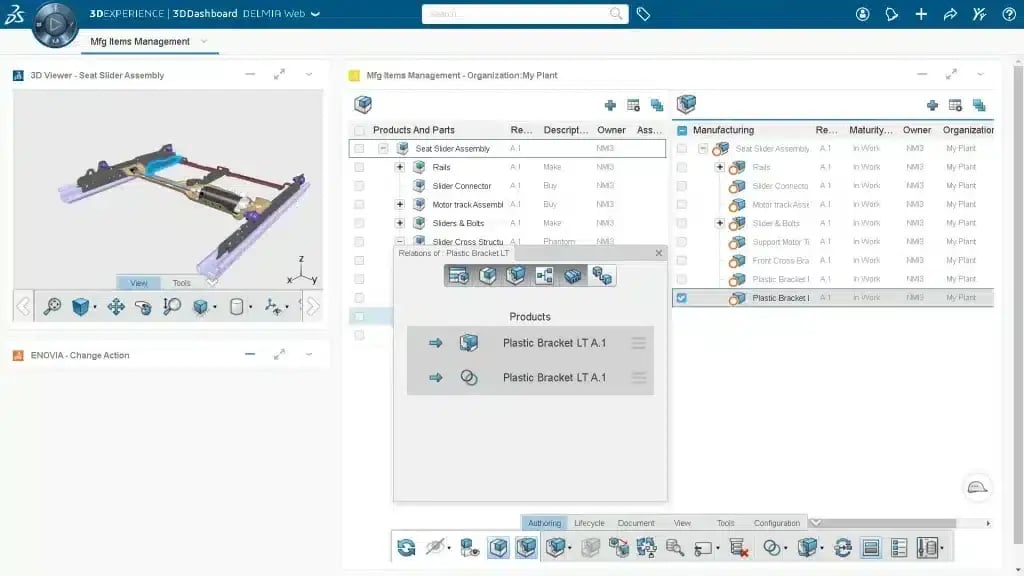Click the Pan tool in the 3D Viewer toolbar
Image resolution: width=1024 pixels, height=576 pixels.
tap(116, 306)
